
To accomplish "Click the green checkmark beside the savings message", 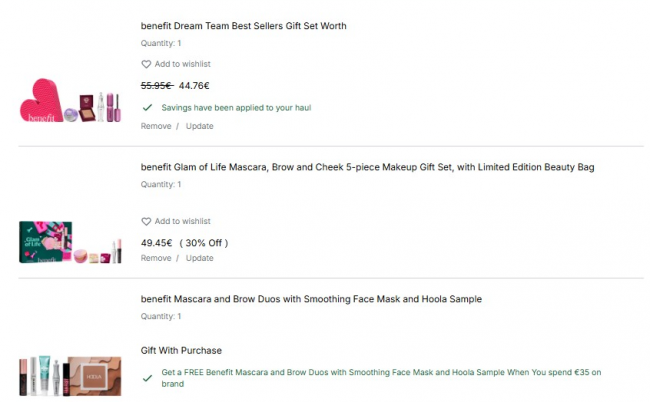I will point(147,106).
